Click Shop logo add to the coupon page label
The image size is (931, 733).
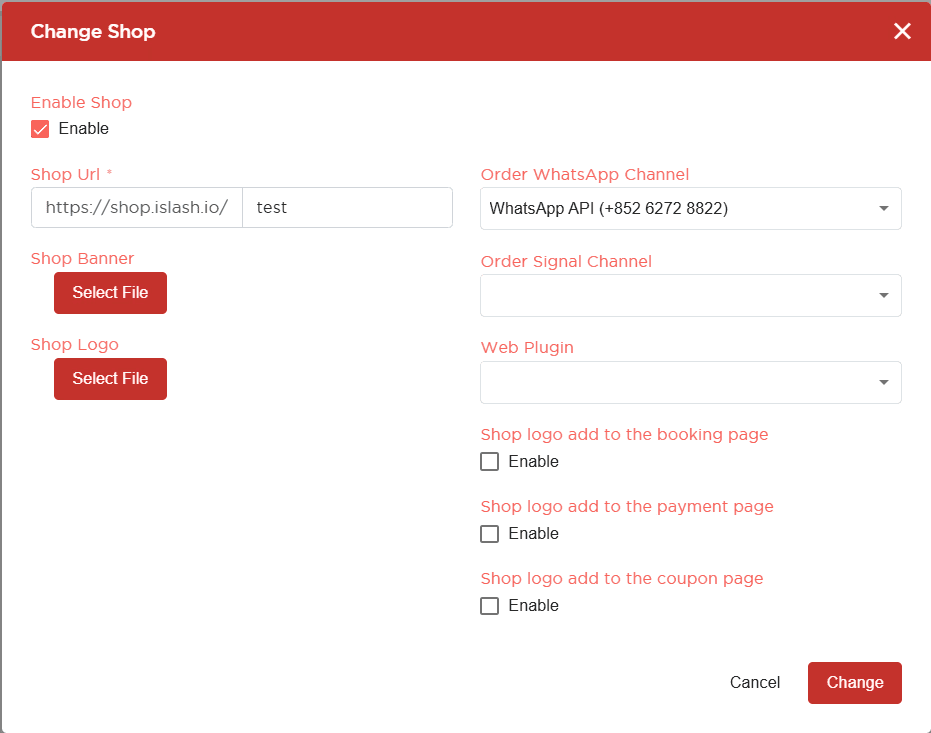[622, 579]
